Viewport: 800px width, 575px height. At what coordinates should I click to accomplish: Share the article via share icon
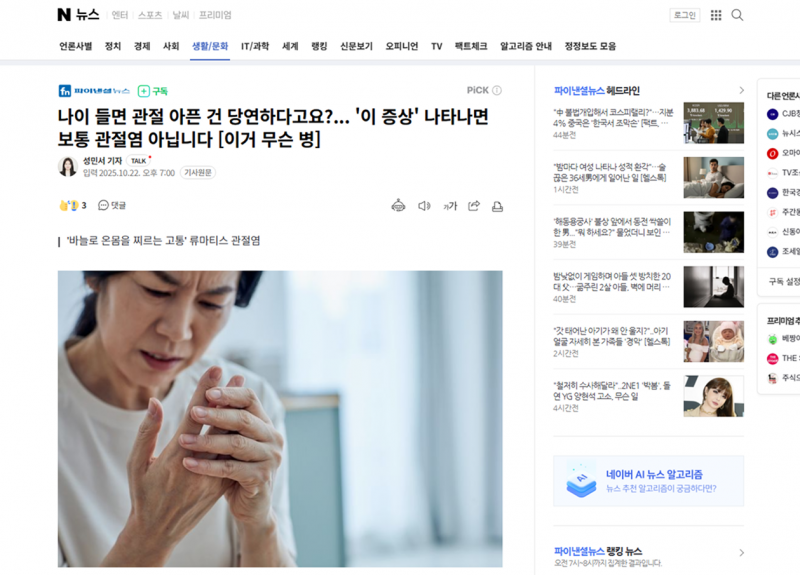(474, 206)
